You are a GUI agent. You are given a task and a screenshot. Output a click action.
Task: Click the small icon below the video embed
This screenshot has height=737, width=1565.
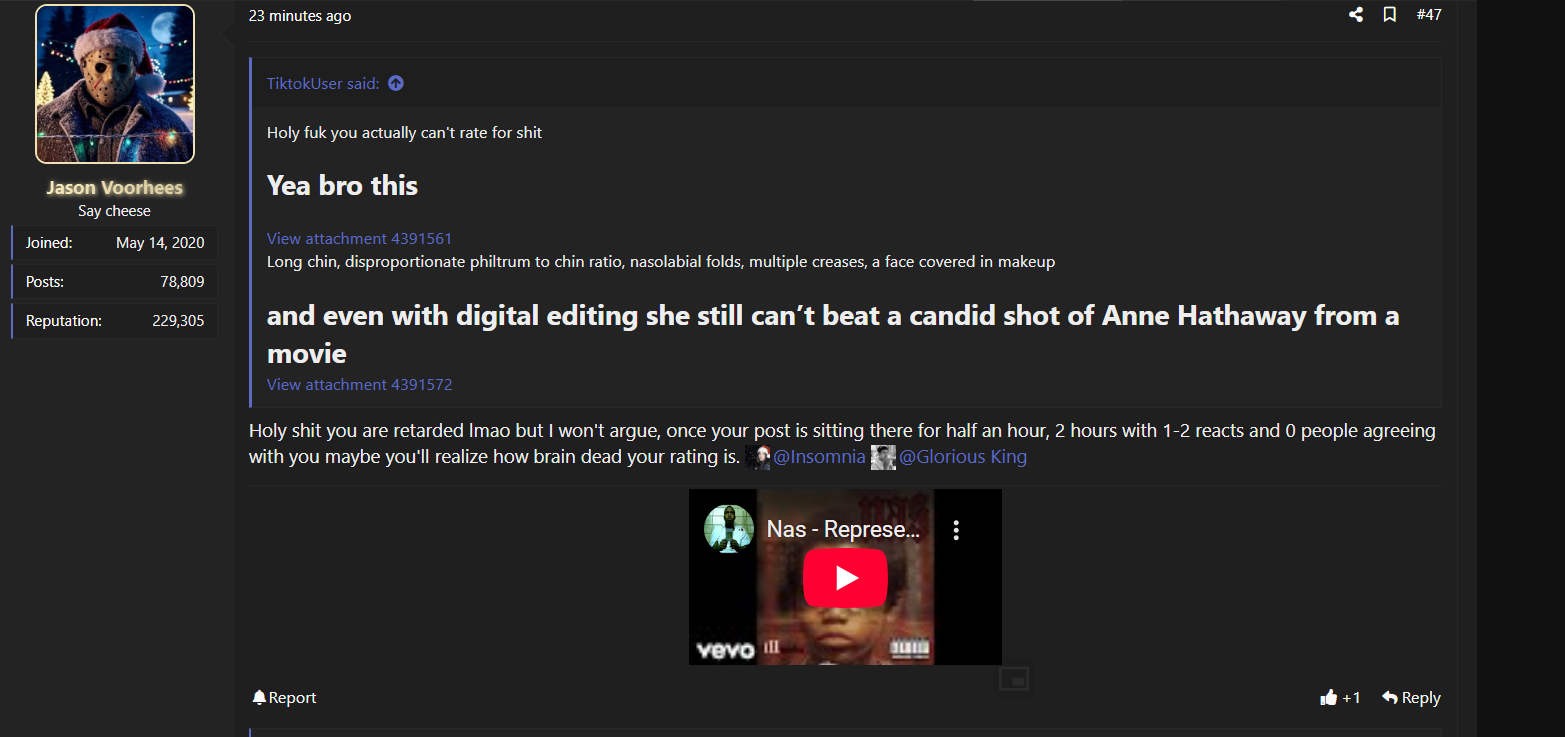tap(1014, 680)
